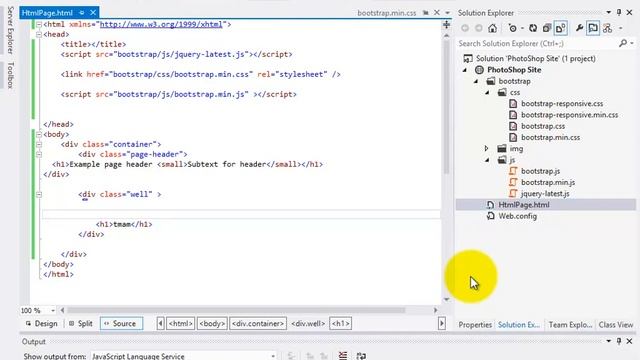Open the Server Explorer side tab

[11, 30]
